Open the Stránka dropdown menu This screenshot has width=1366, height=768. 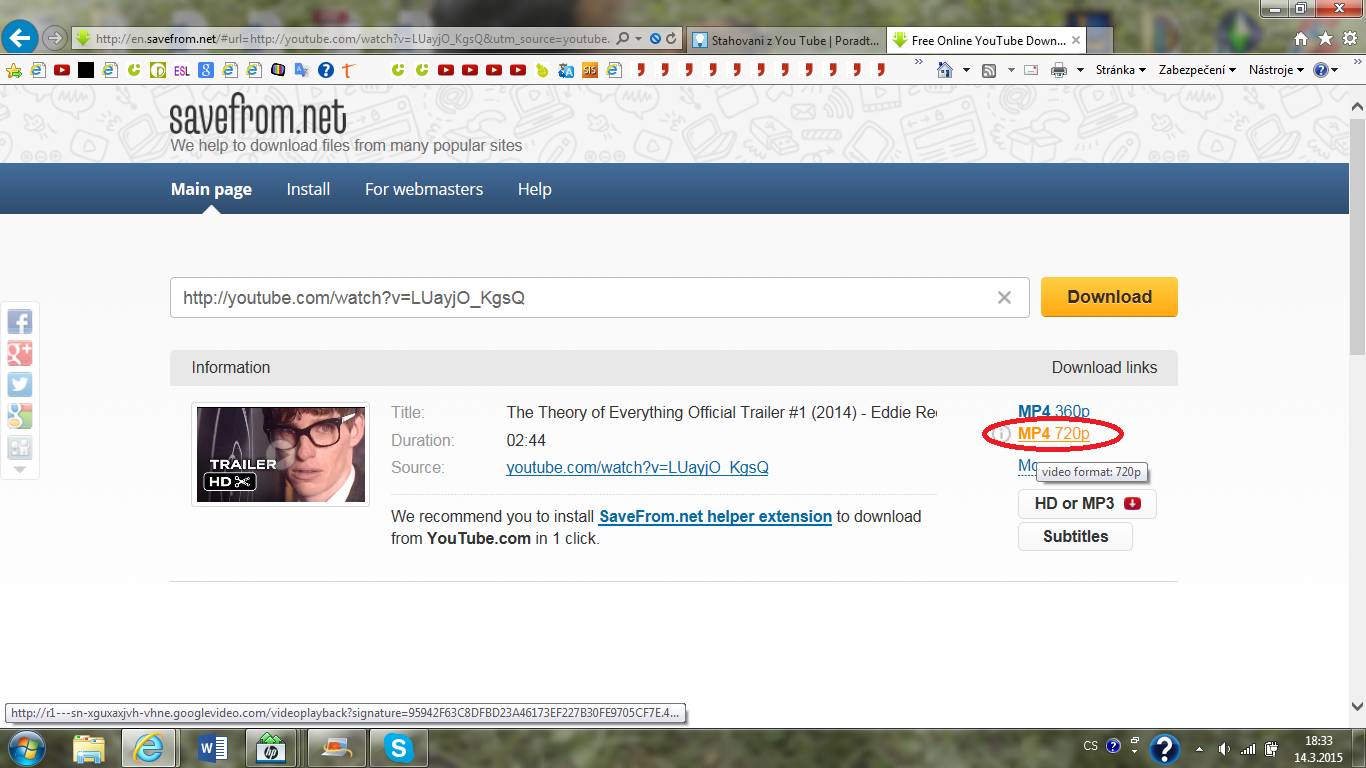pyautogui.click(x=1121, y=70)
